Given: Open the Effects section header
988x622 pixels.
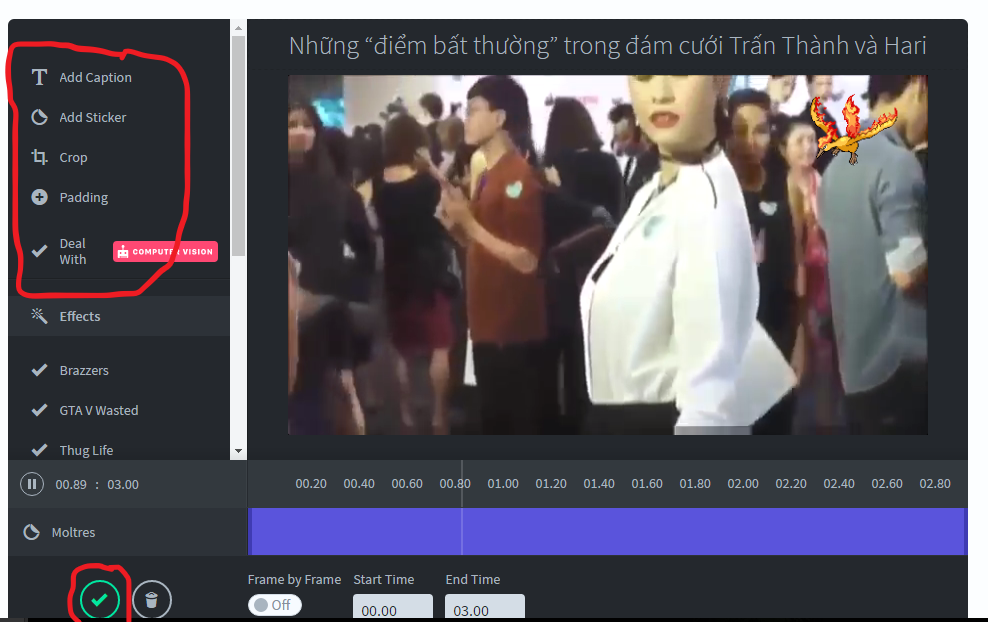Looking at the screenshot, I should click(119, 316).
